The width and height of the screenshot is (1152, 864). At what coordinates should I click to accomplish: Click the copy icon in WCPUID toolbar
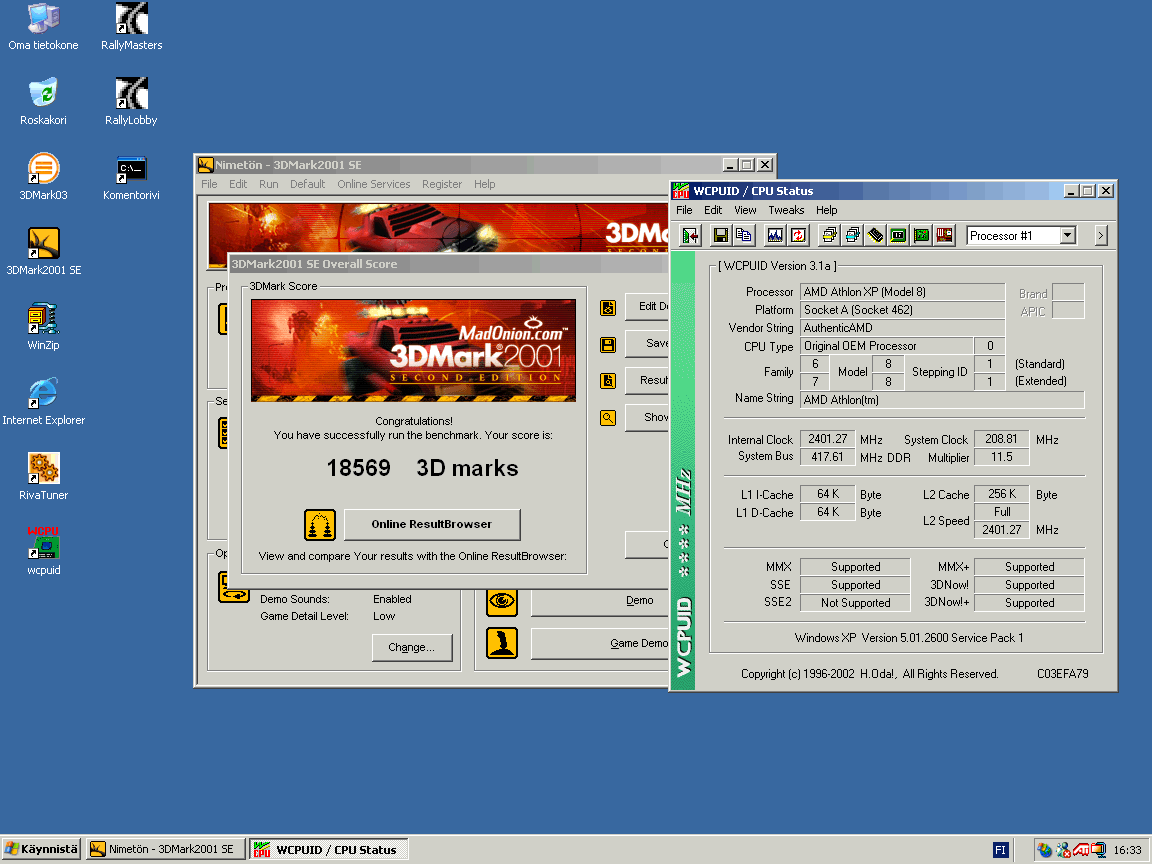pos(744,236)
